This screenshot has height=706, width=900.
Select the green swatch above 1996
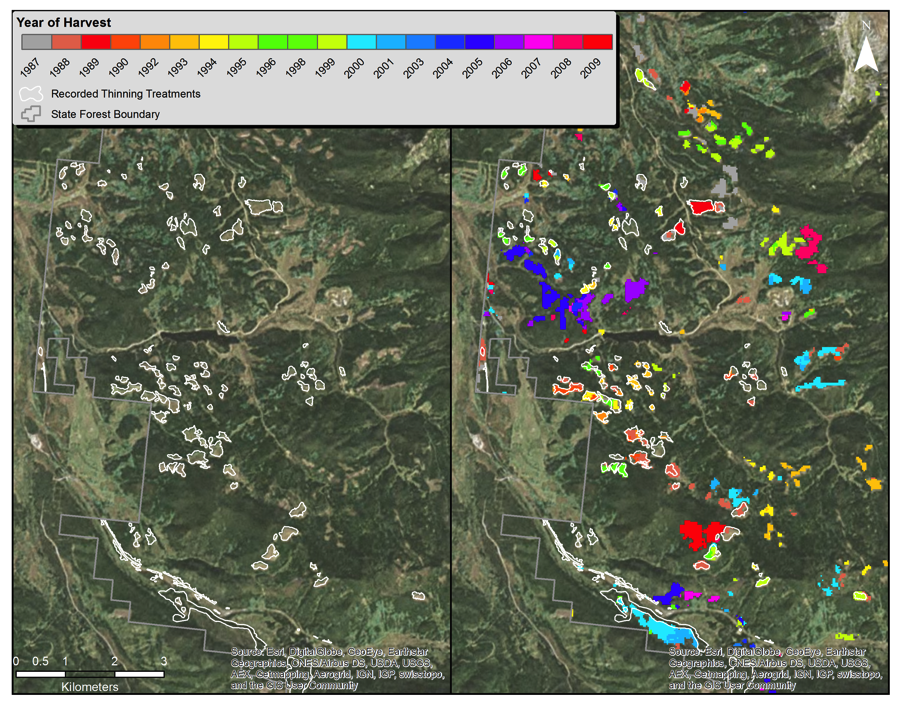(273, 42)
